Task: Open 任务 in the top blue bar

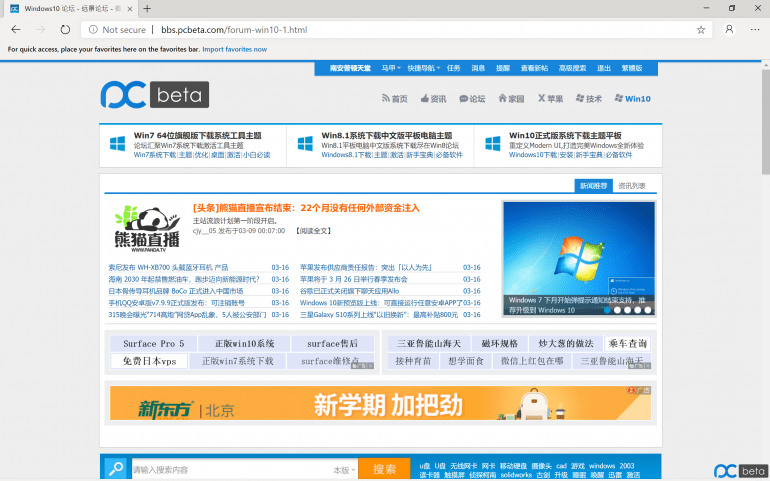Action: tap(453, 68)
